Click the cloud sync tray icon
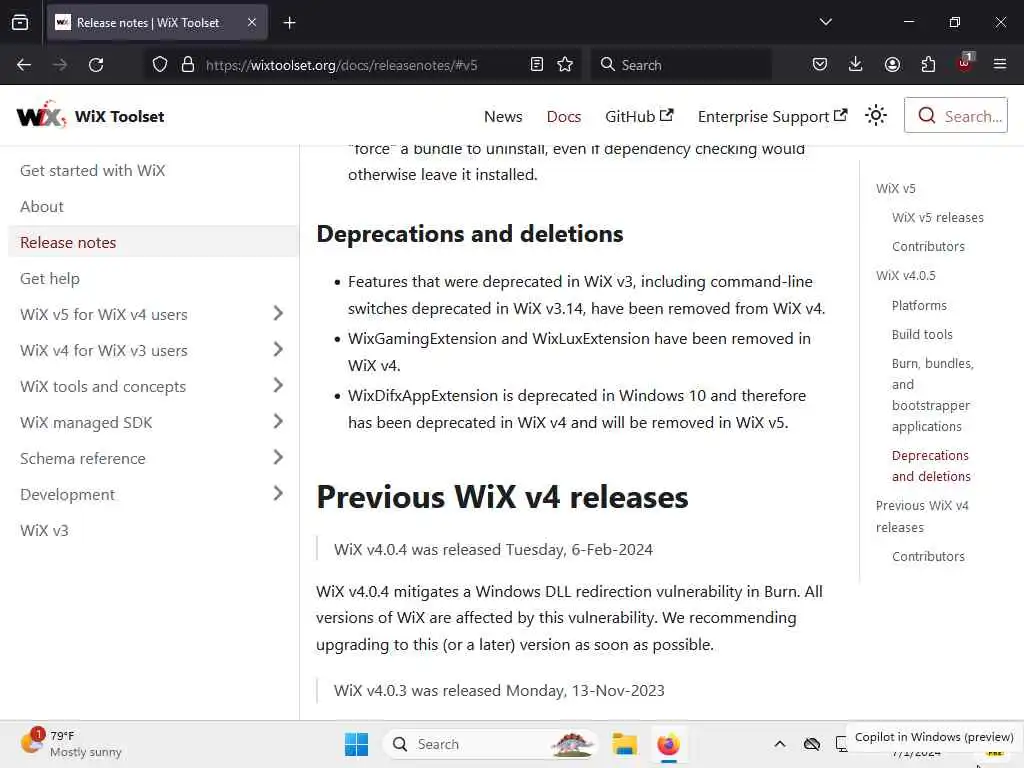The width and height of the screenshot is (1024, 768). point(812,744)
